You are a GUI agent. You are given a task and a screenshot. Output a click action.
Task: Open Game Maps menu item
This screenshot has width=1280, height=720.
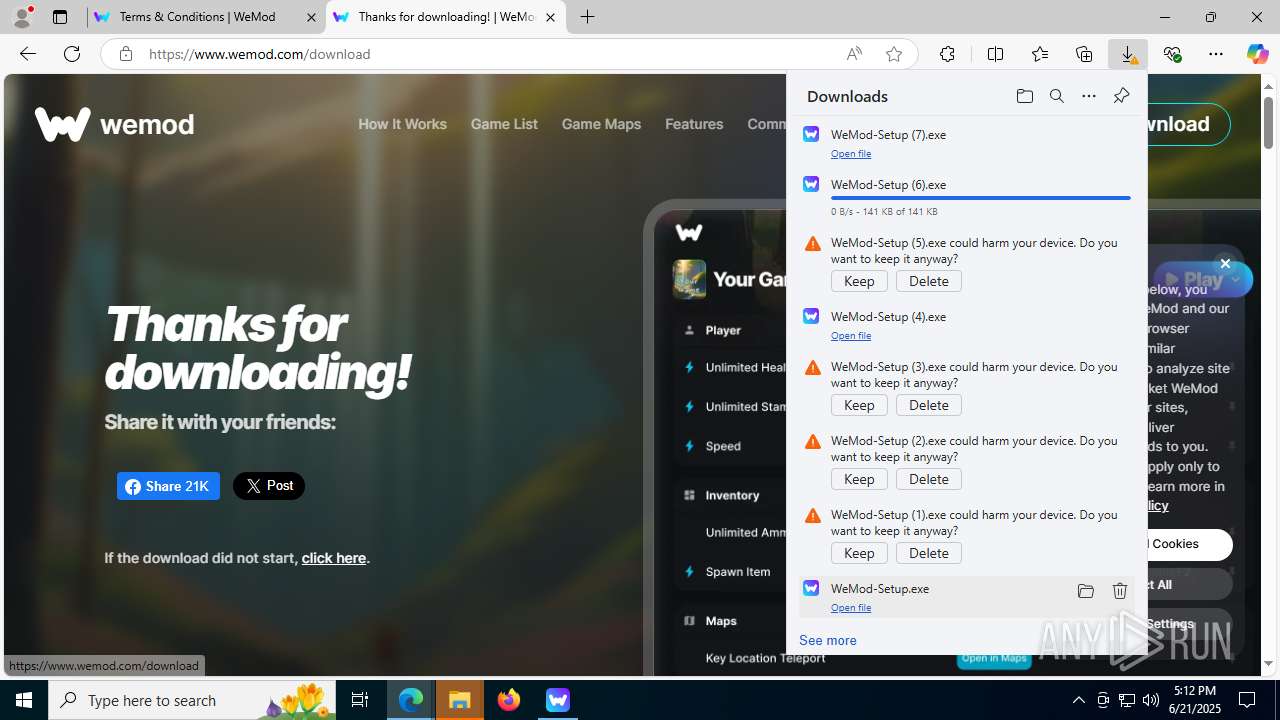coord(601,124)
